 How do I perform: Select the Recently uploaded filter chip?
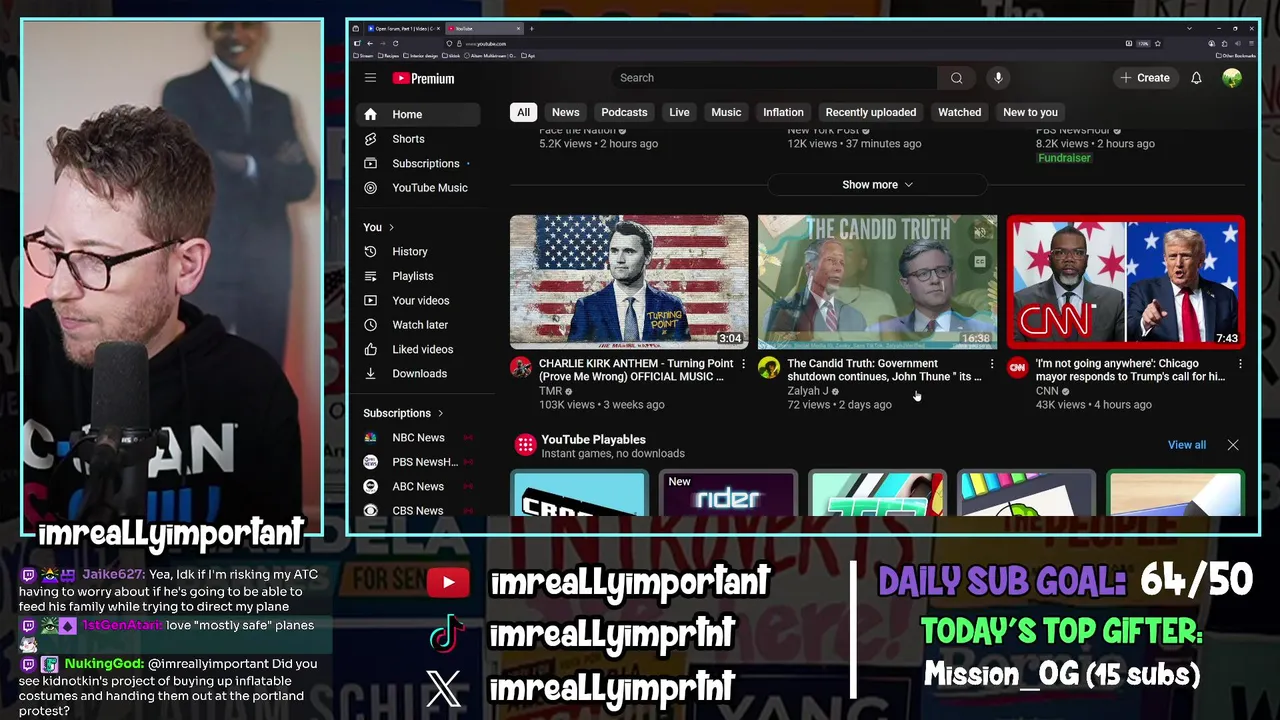click(x=870, y=112)
